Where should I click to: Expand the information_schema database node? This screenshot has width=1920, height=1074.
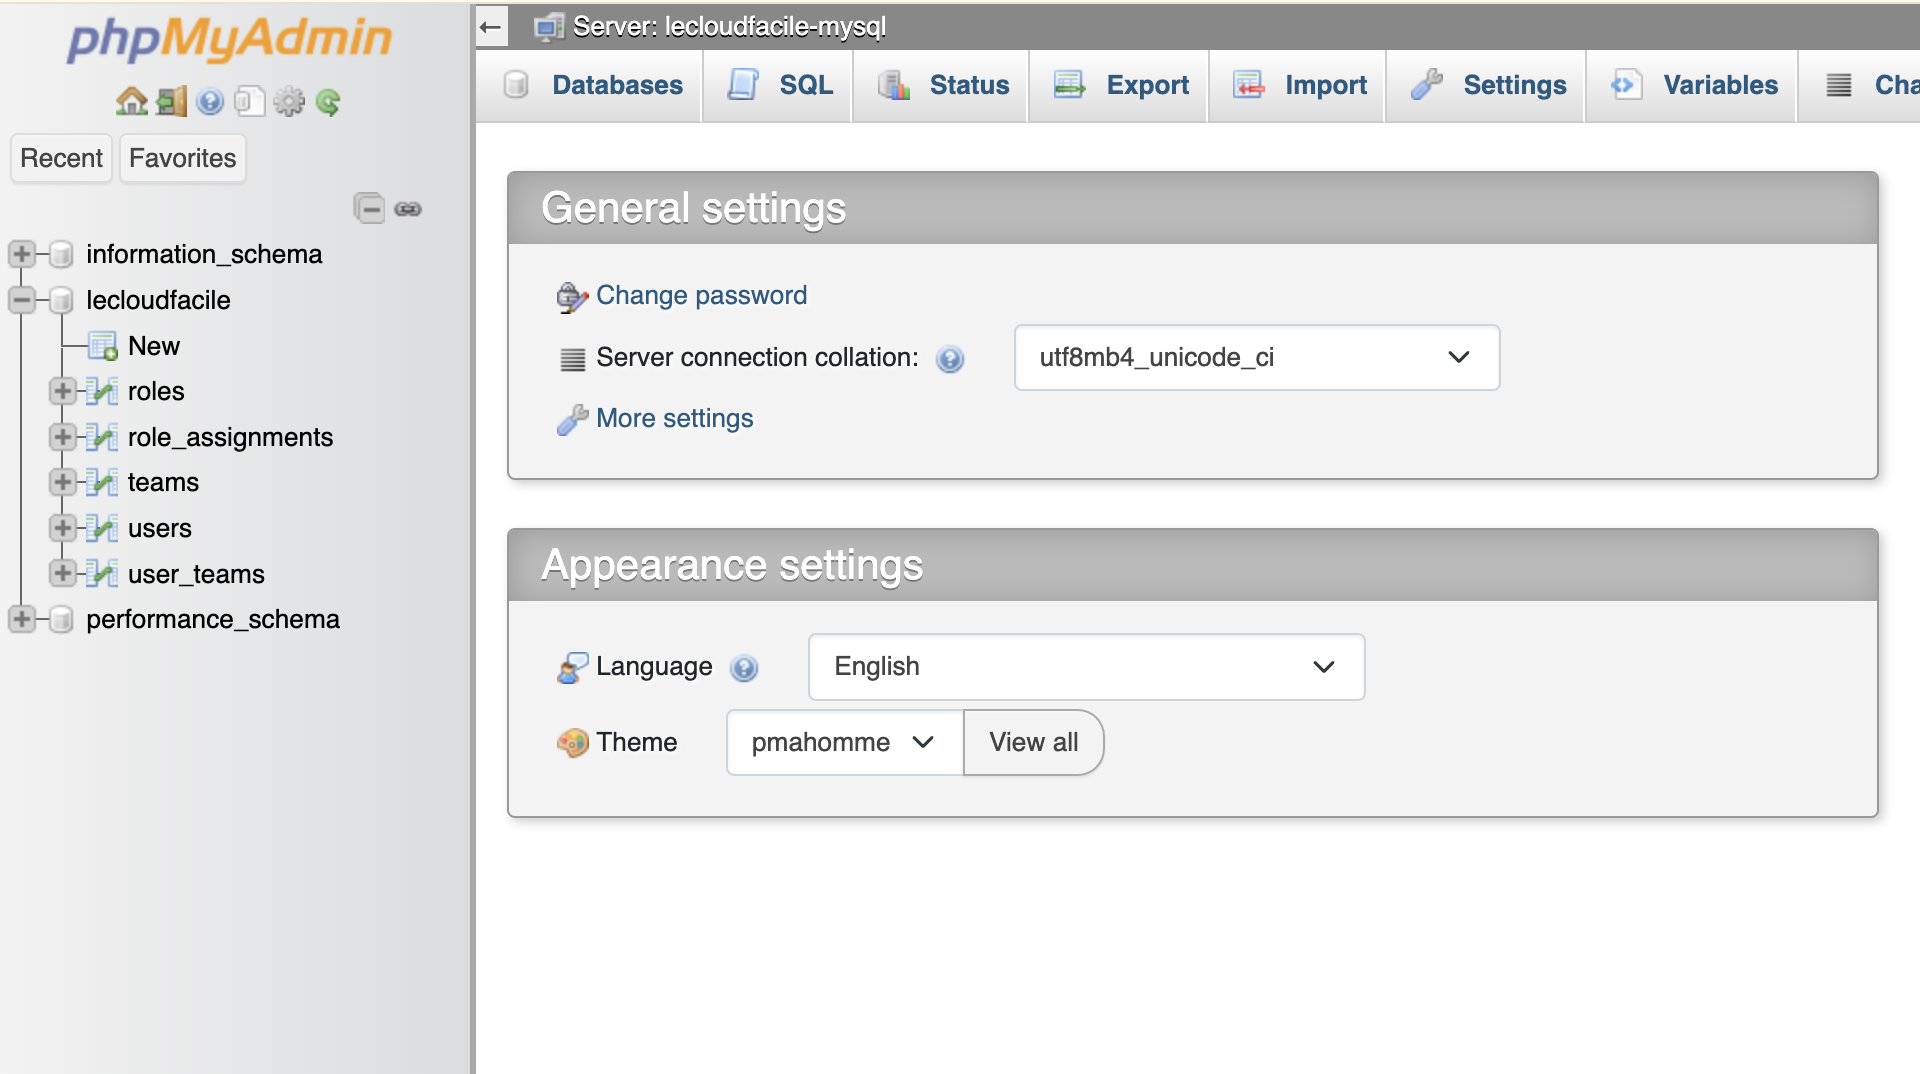[x=22, y=254]
